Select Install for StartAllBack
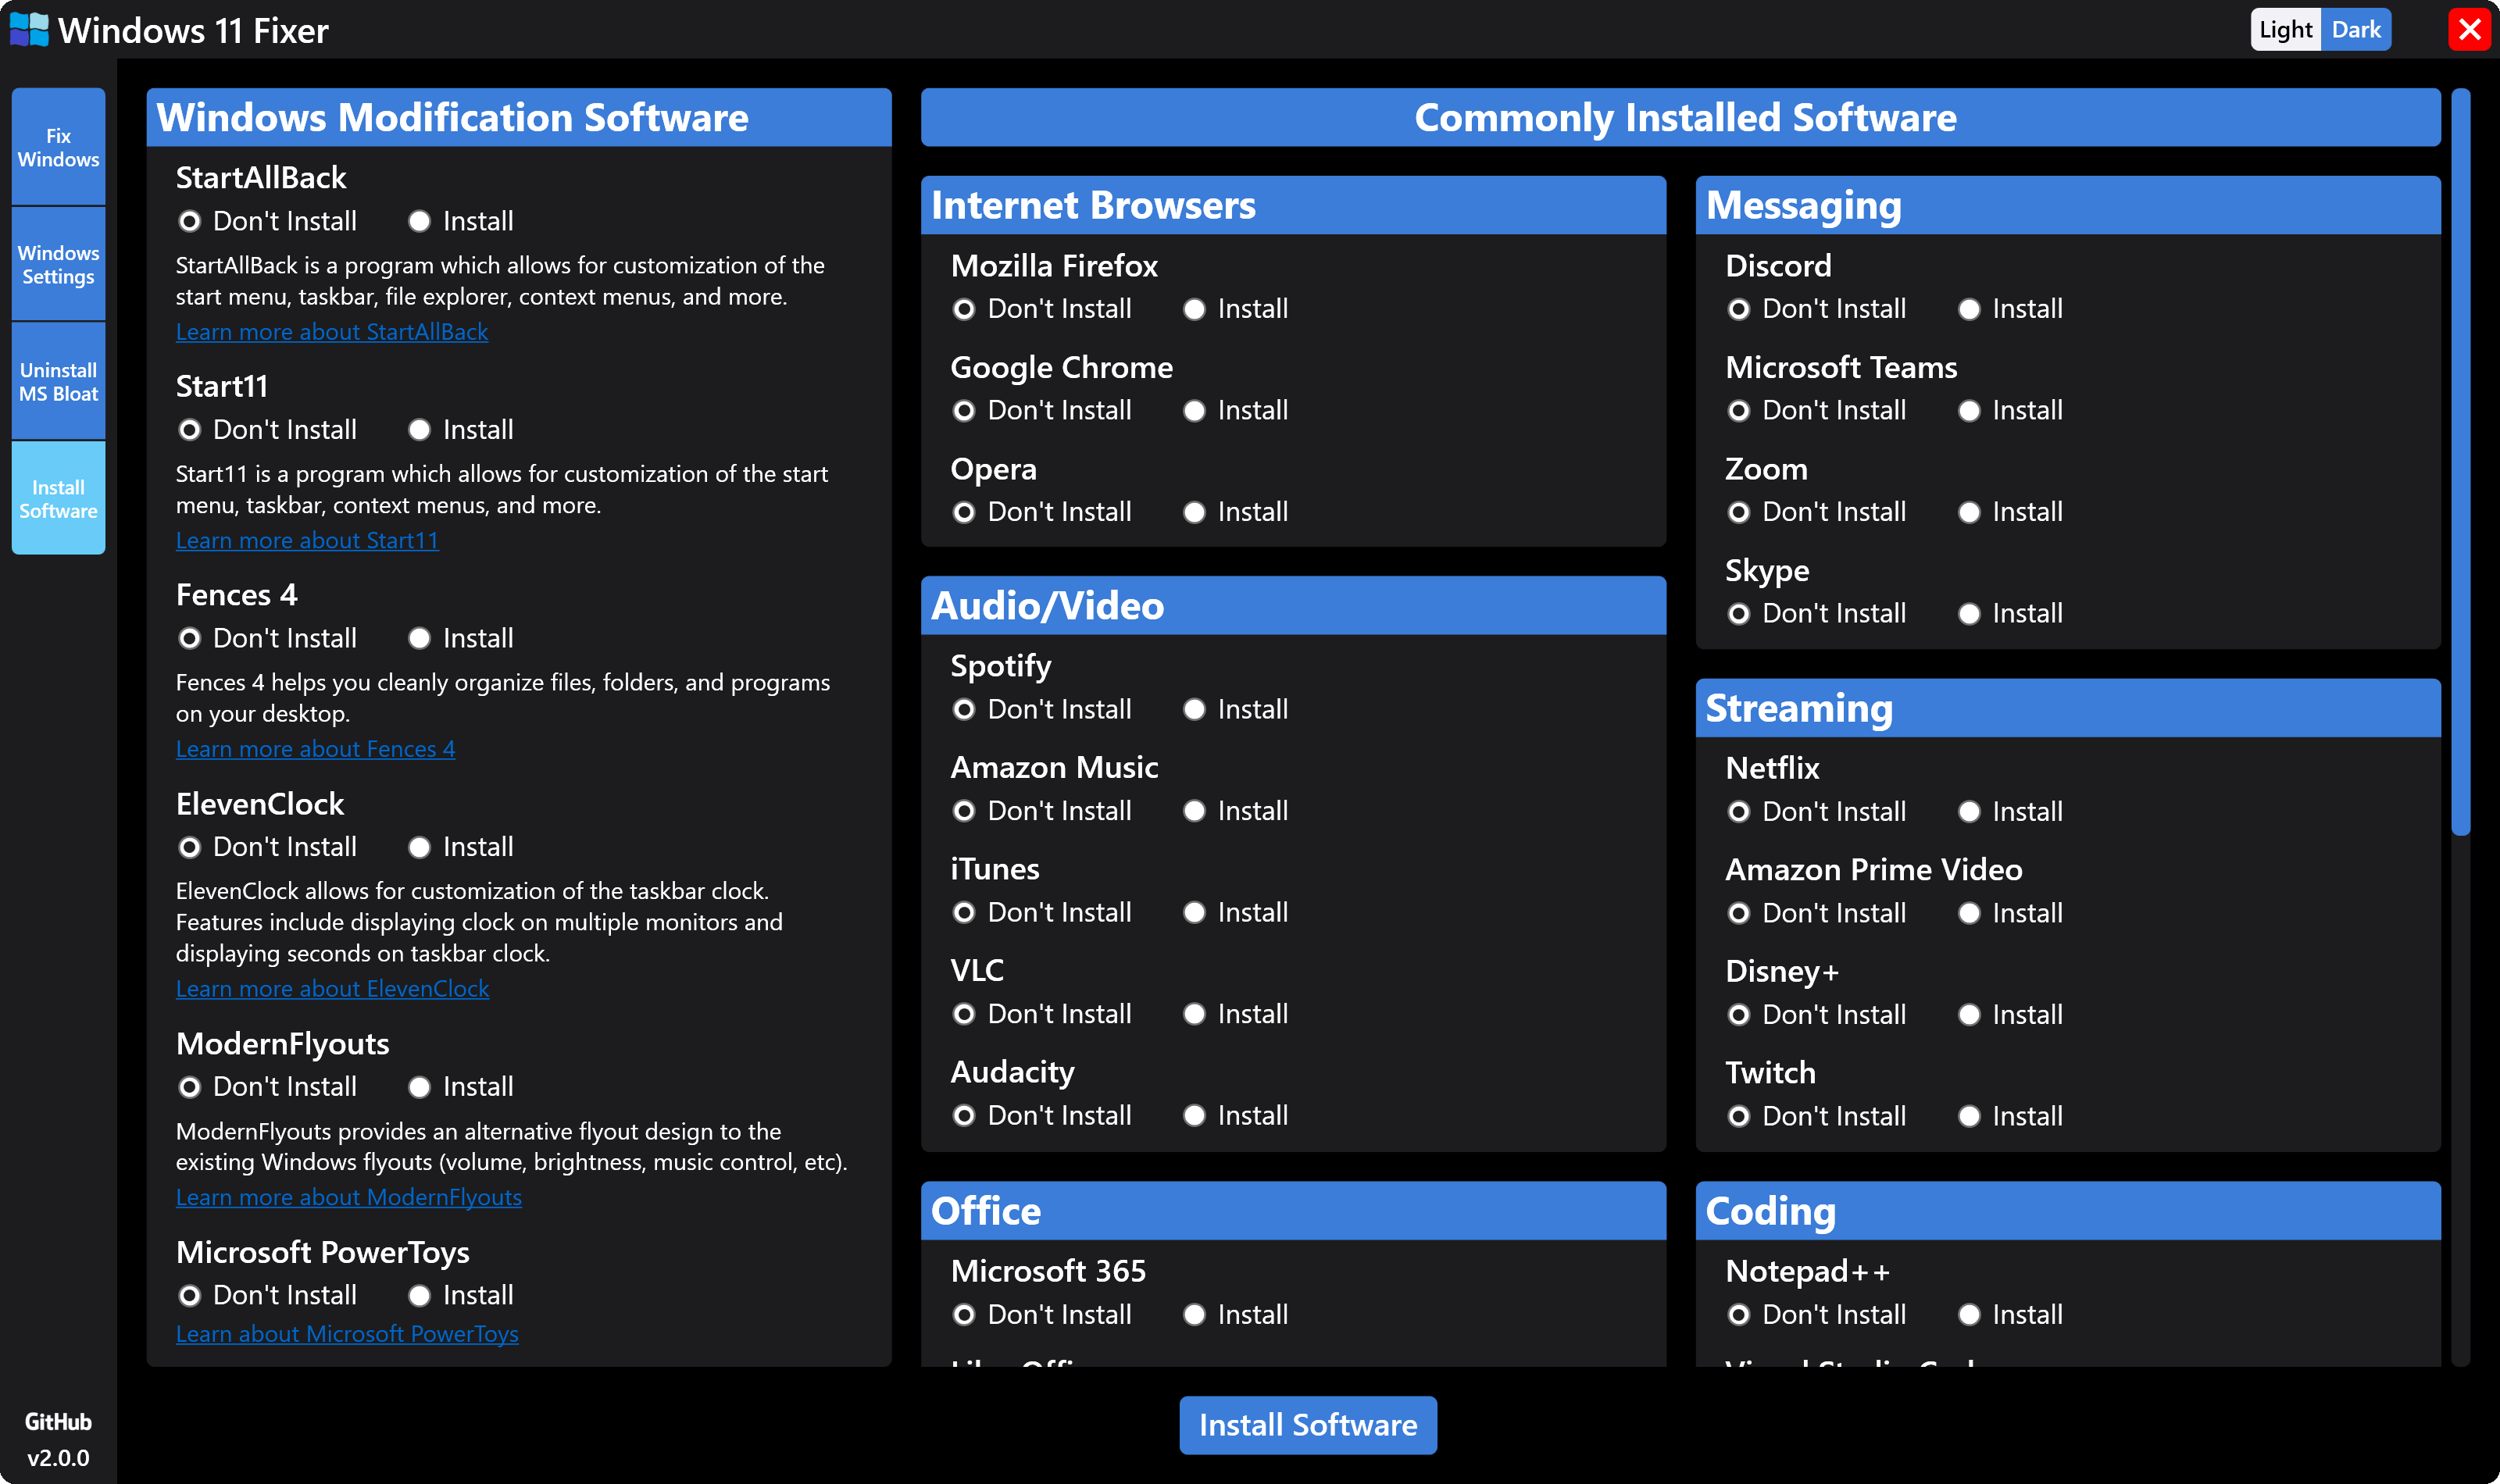Image resolution: width=2500 pixels, height=1484 pixels. tap(419, 221)
